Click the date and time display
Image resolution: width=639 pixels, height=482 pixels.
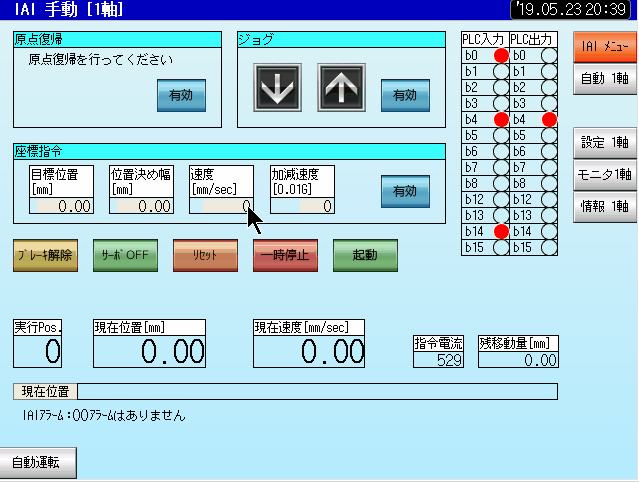(572, 9)
